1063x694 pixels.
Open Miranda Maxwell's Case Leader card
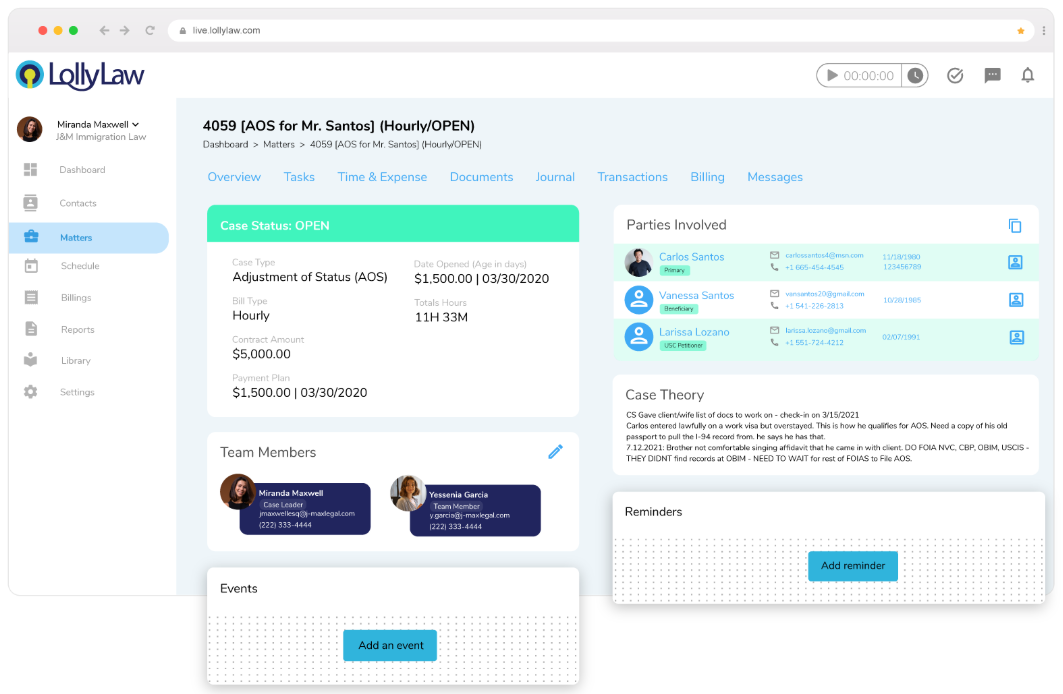[x=304, y=508]
